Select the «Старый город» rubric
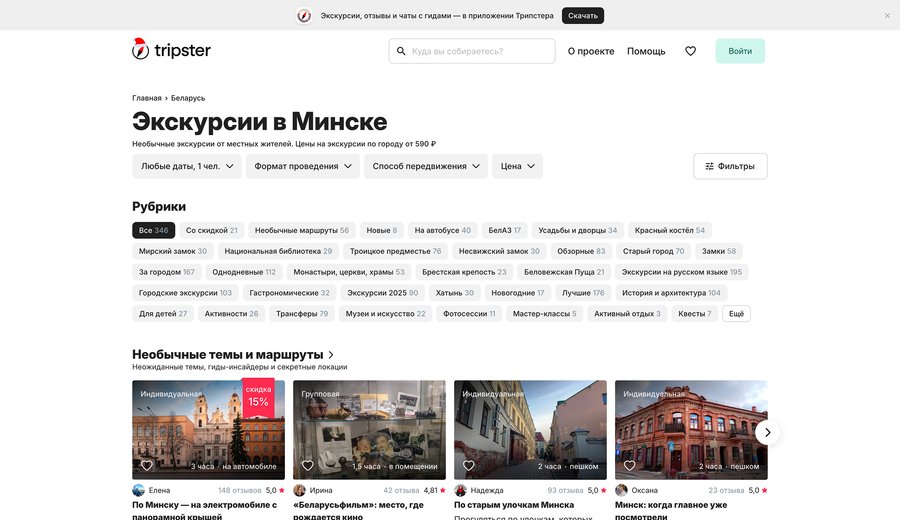This screenshot has width=900, height=520. tap(653, 251)
